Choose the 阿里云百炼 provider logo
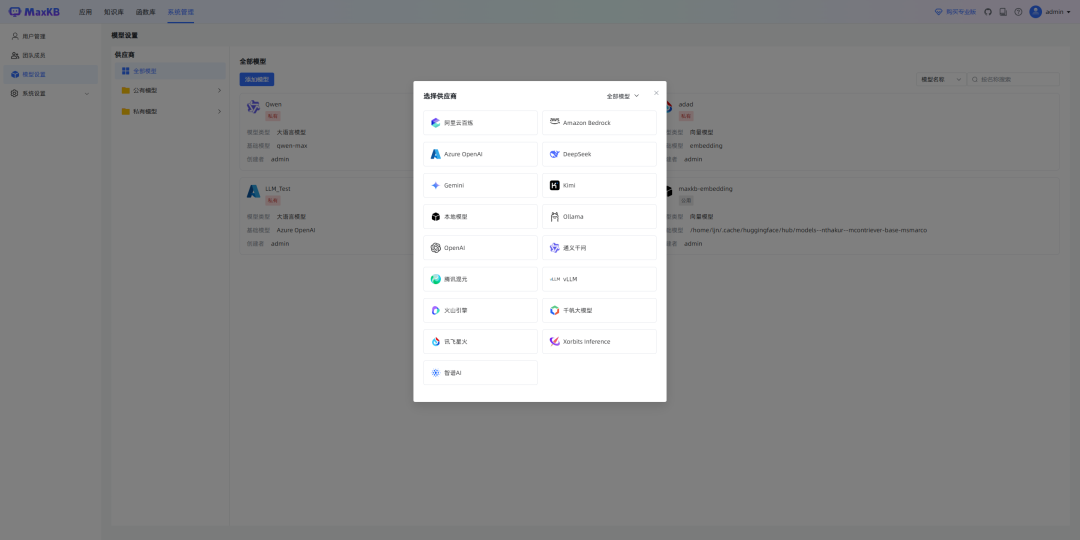The height and width of the screenshot is (540, 1080). pos(435,123)
